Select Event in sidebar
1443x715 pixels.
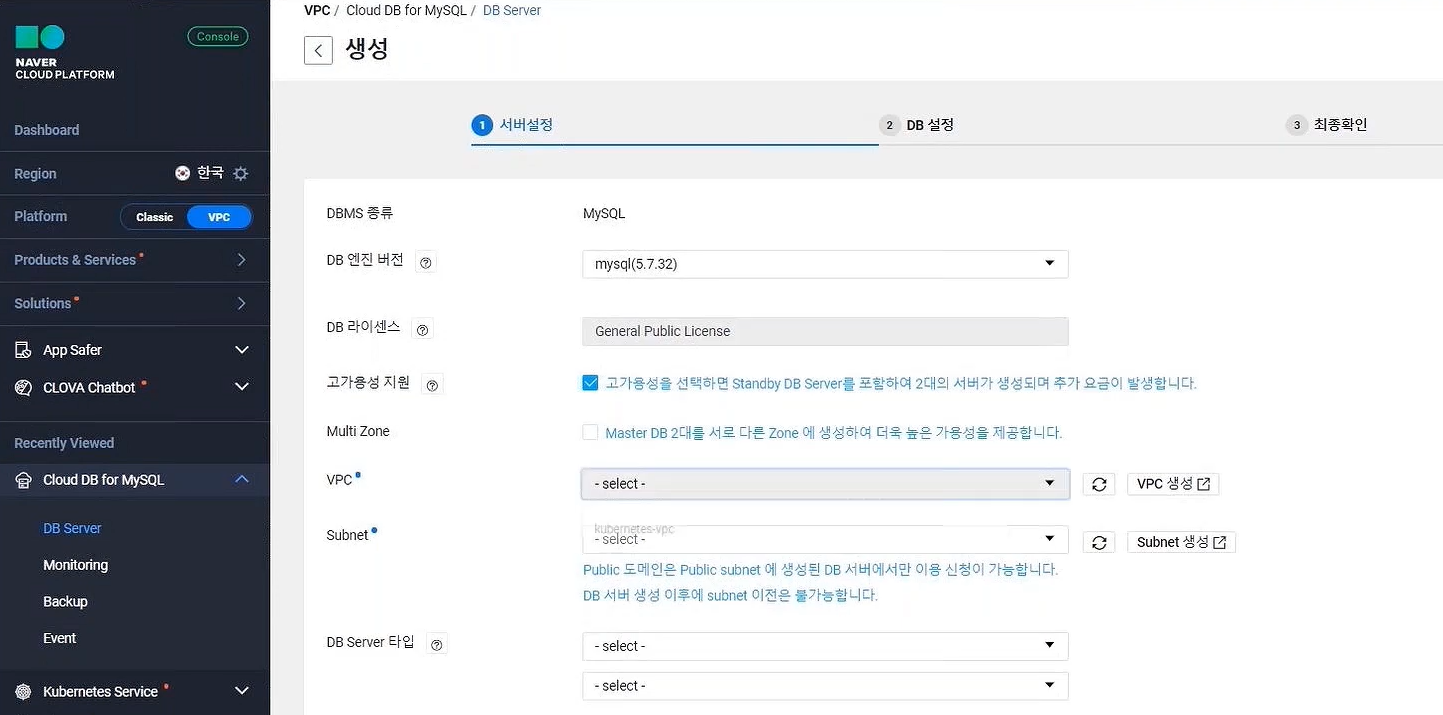(x=59, y=638)
